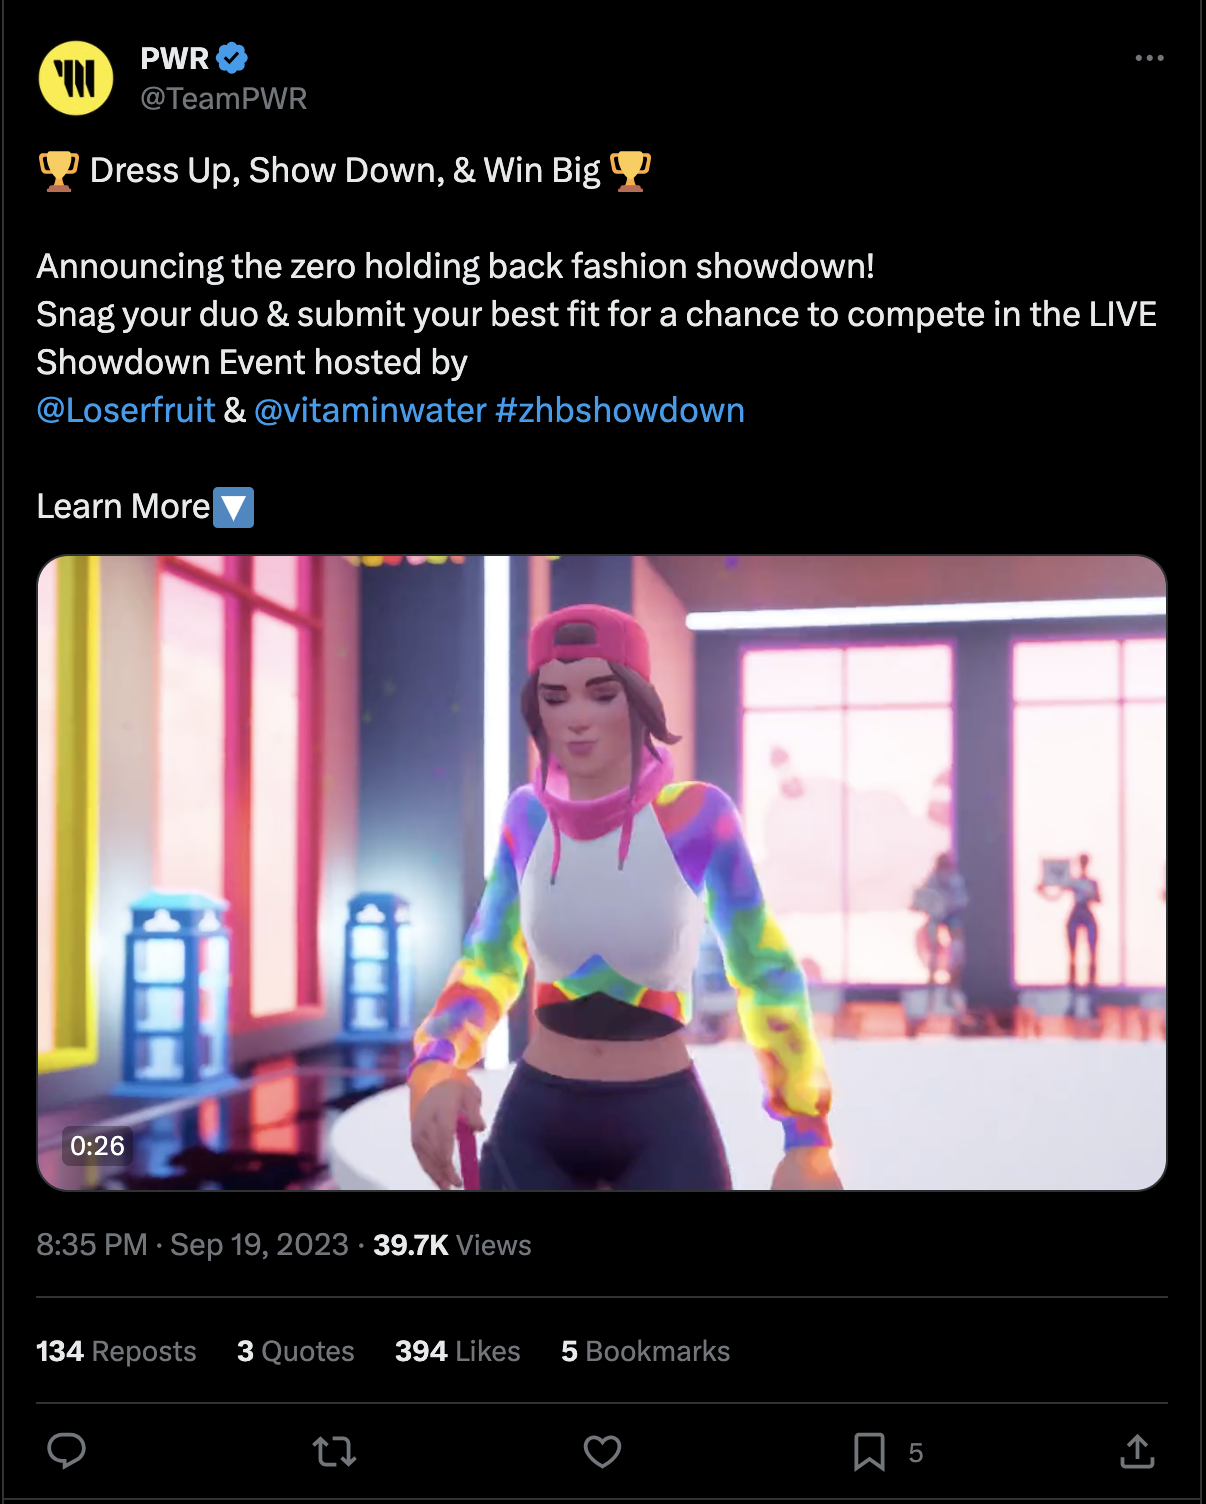Viewport: 1206px width, 1504px height.
Task: Play the fashion showdown video
Action: coord(602,873)
